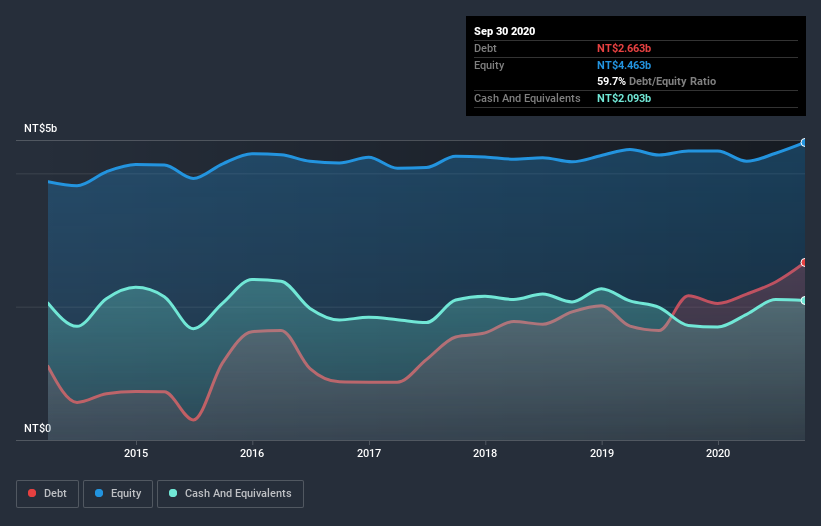821x526 pixels.
Task: Click the Sep 30 2020 tooltip date
Action: pos(504,31)
